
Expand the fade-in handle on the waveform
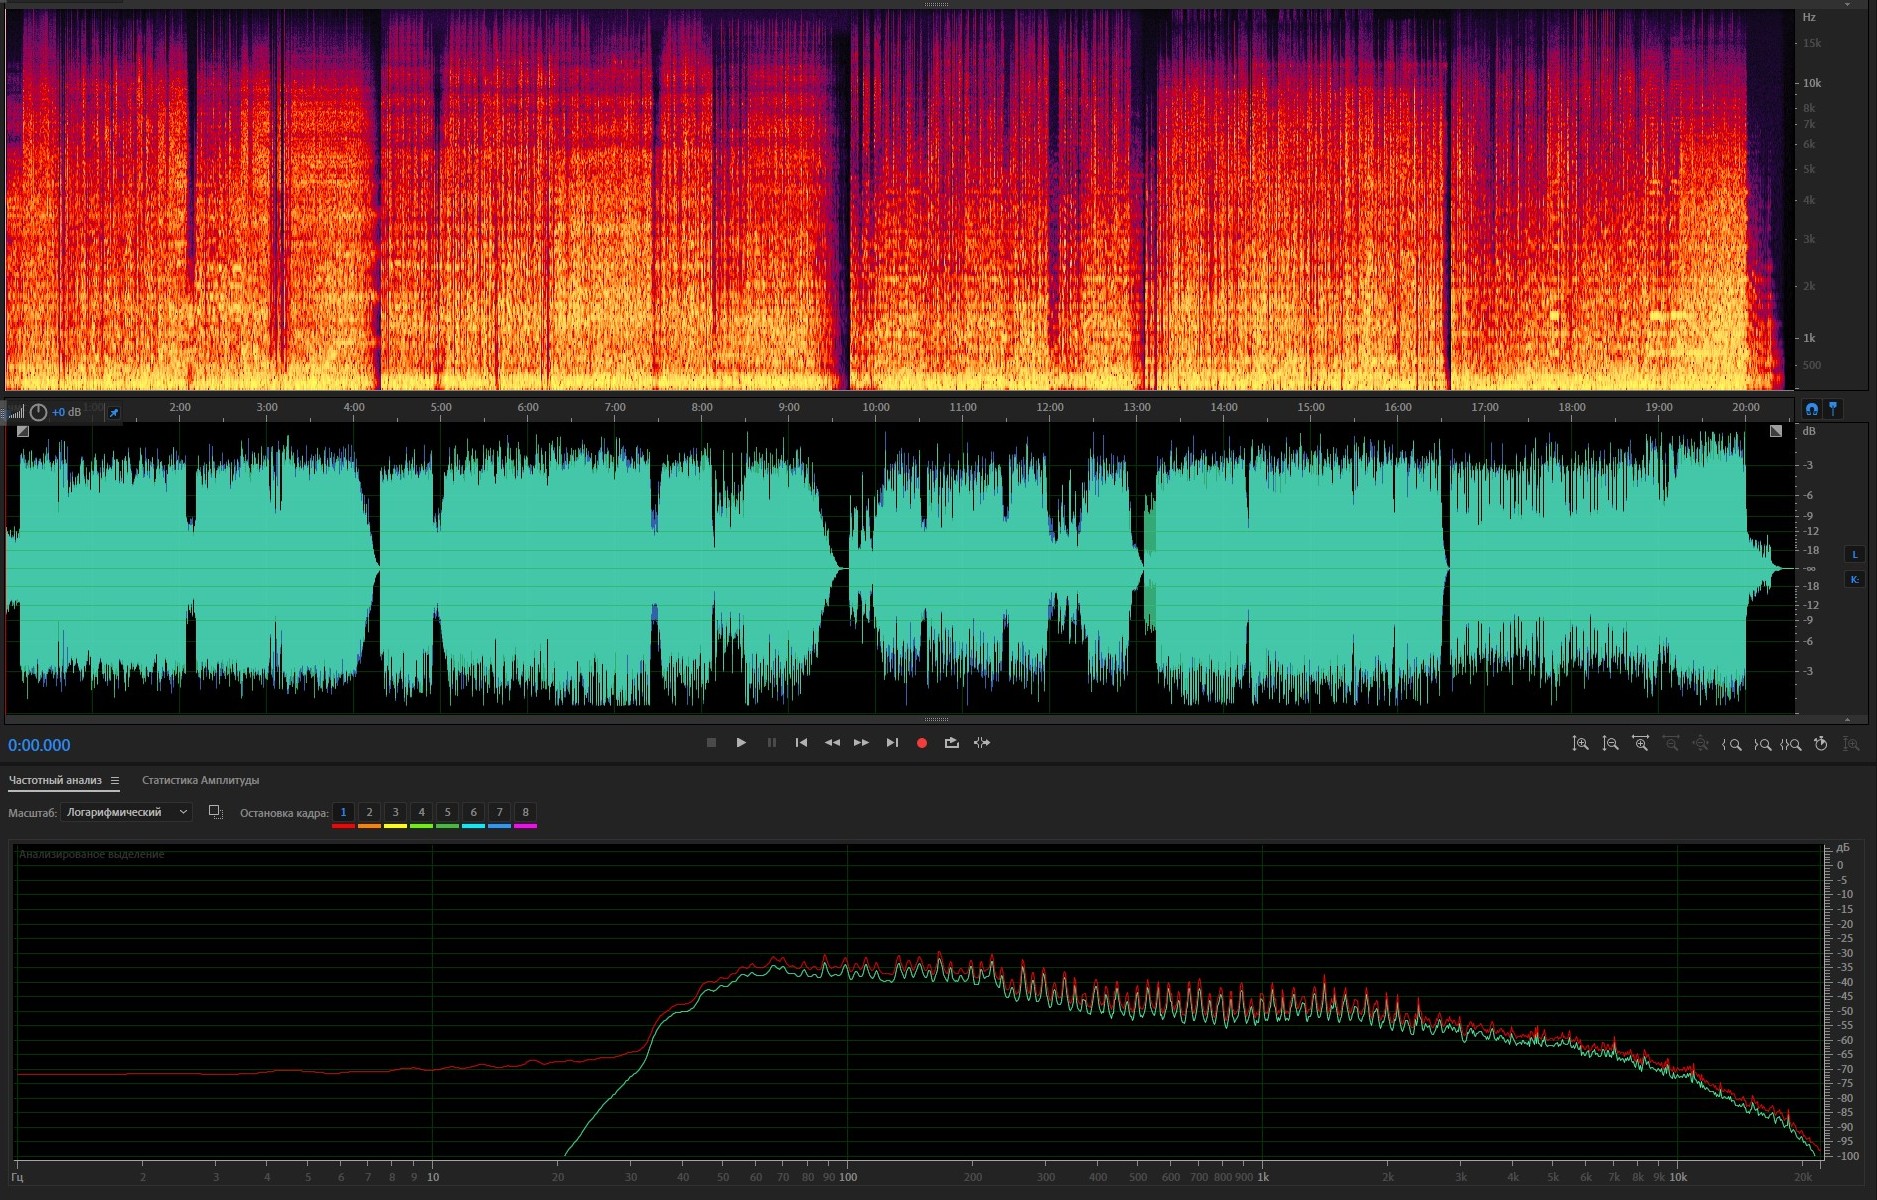[23, 431]
